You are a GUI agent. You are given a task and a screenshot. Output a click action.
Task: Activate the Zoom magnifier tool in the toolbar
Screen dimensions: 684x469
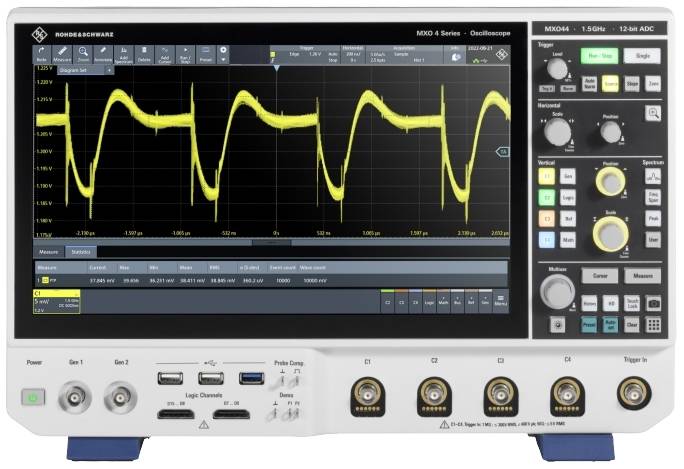pyautogui.click(x=83, y=53)
